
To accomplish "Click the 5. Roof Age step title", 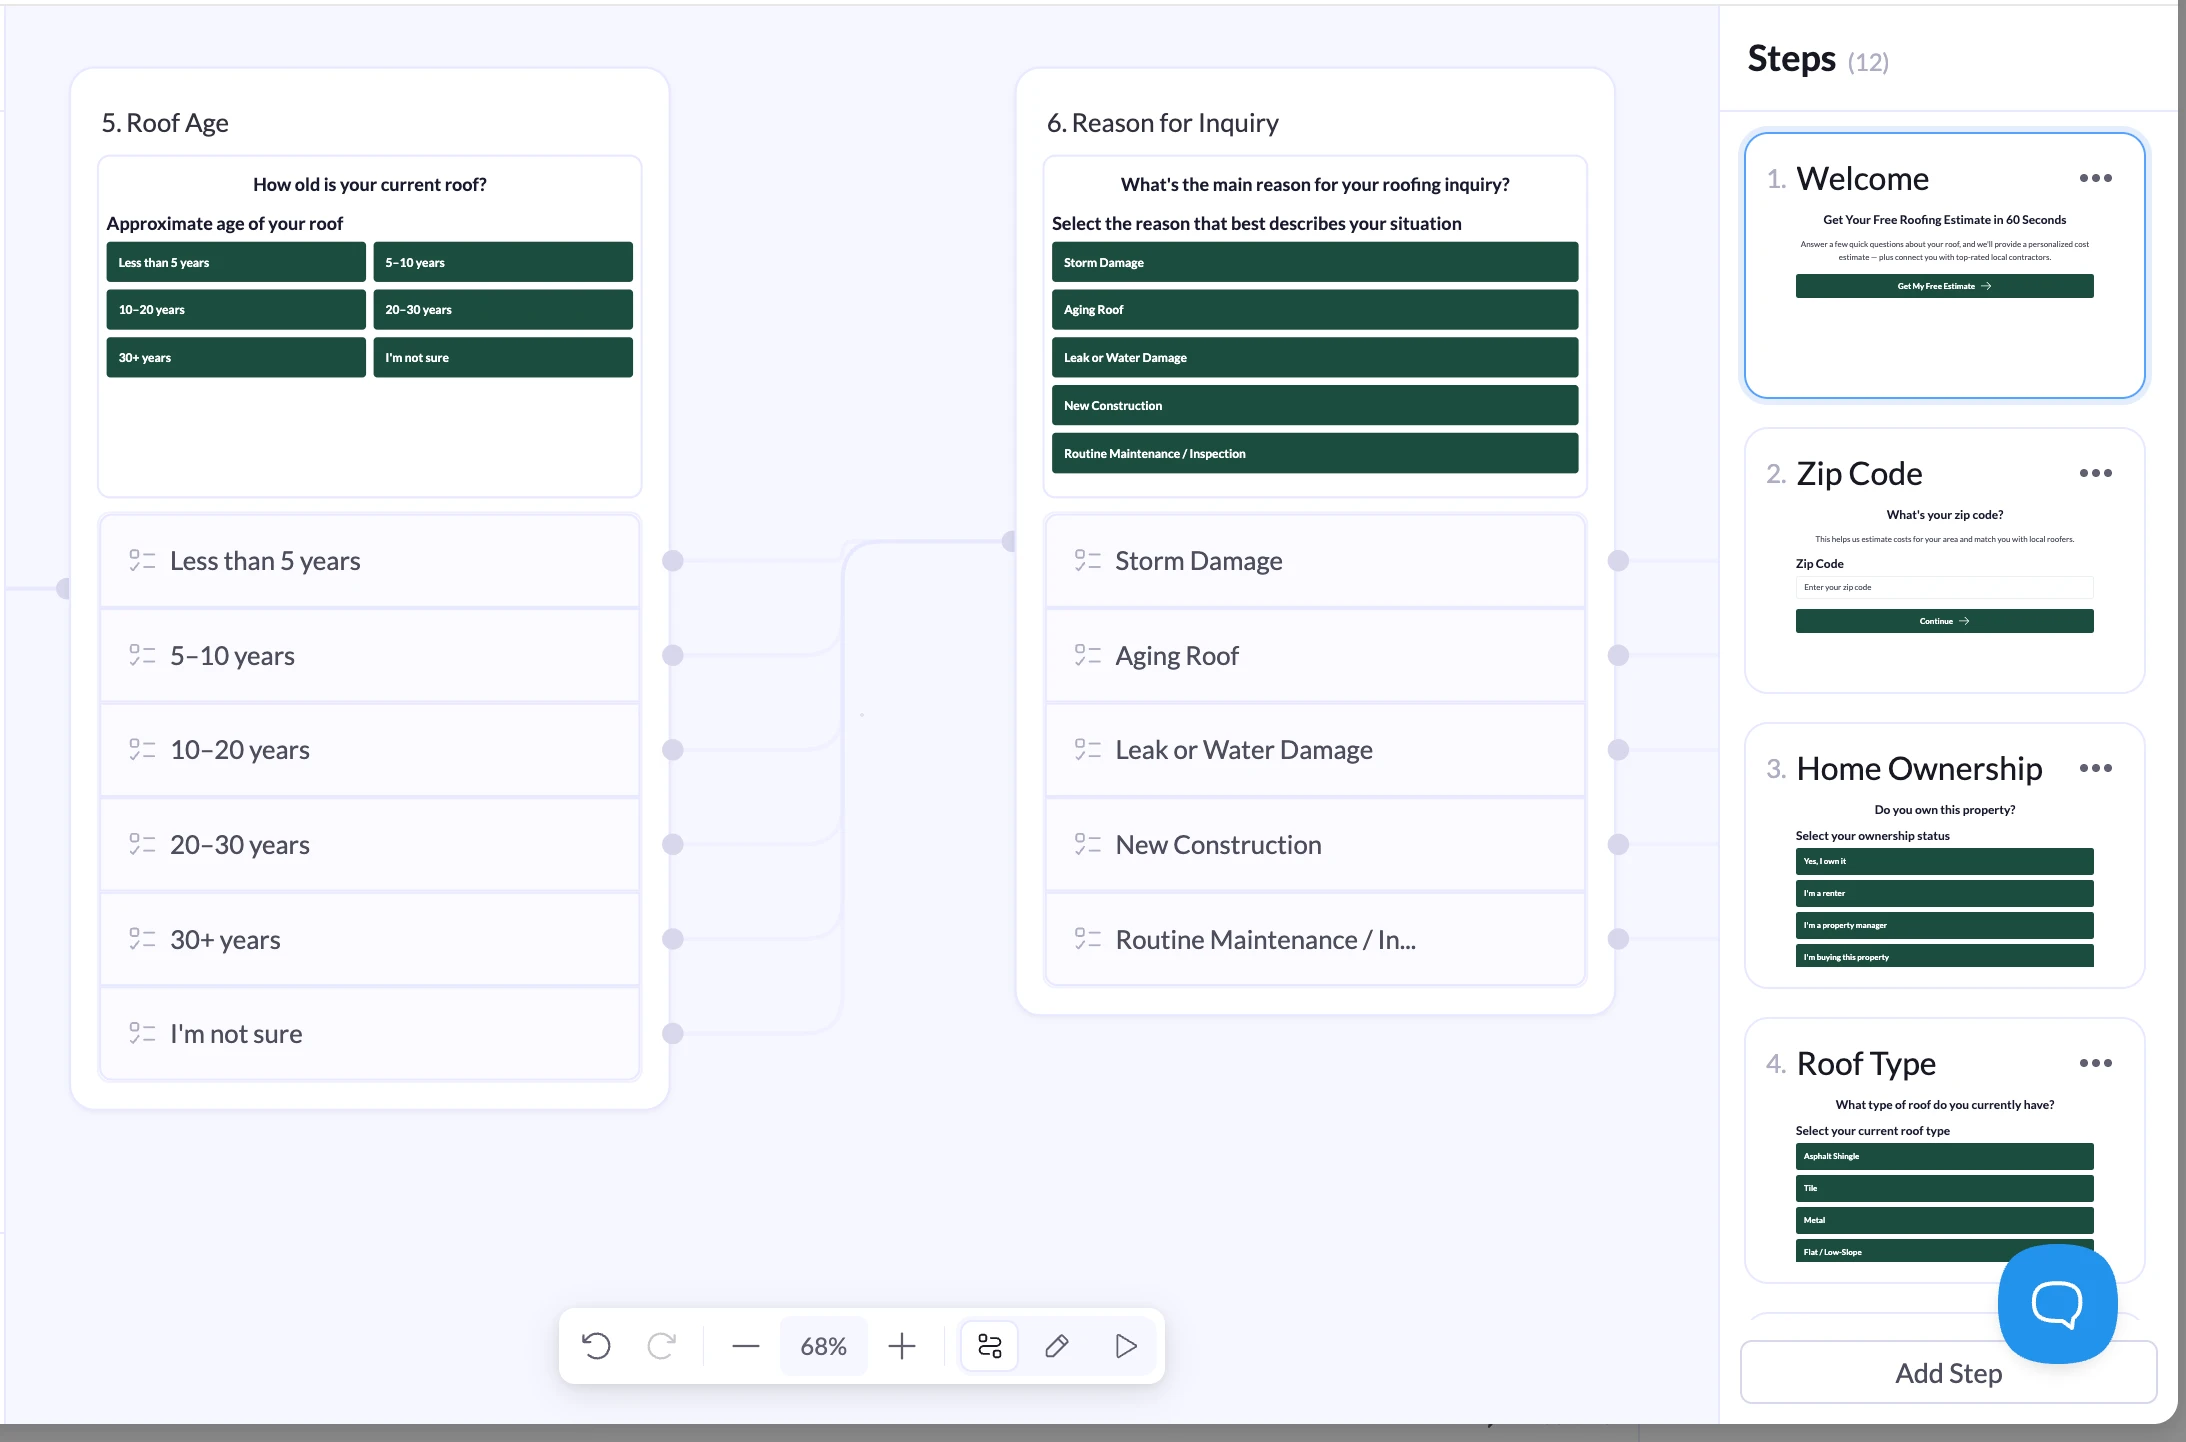I will (165, 123).
